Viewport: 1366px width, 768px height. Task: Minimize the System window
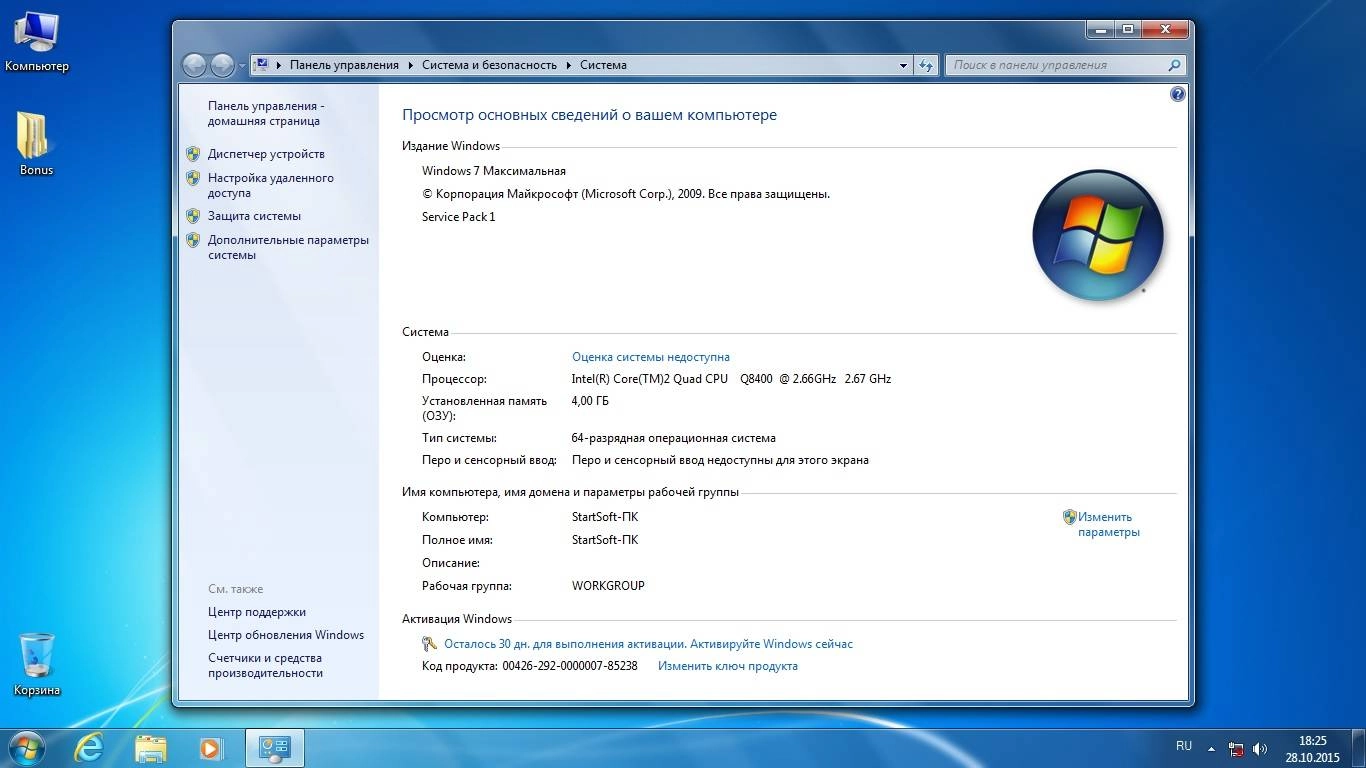[1100, 29]
